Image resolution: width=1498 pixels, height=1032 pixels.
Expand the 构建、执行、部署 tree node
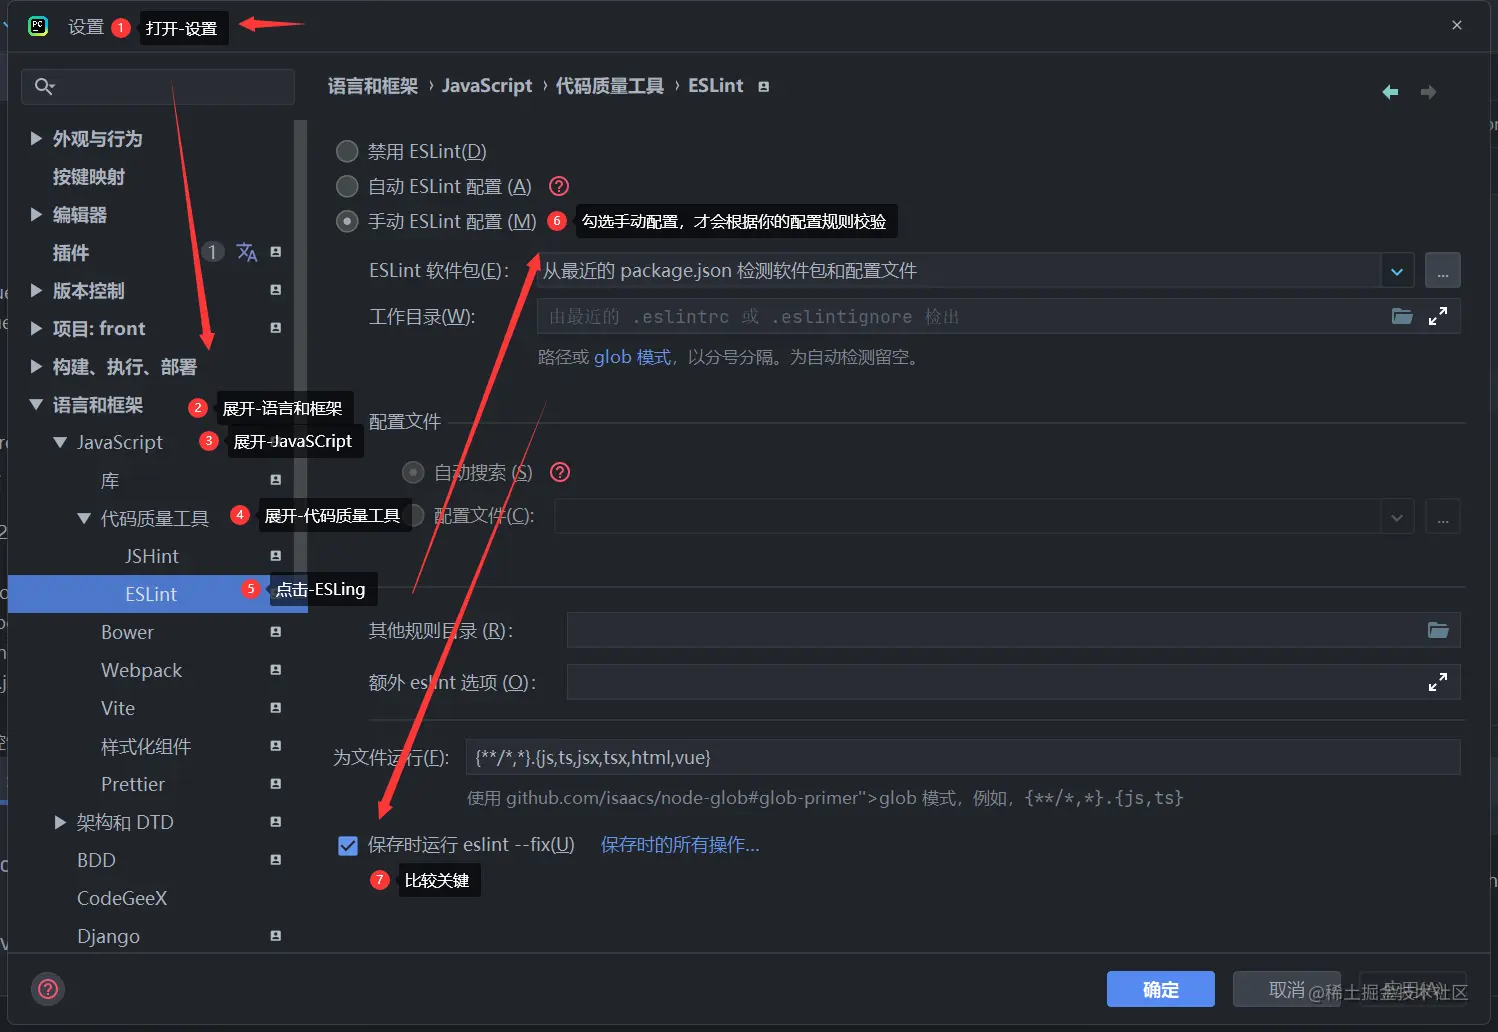tap(36, 366)
